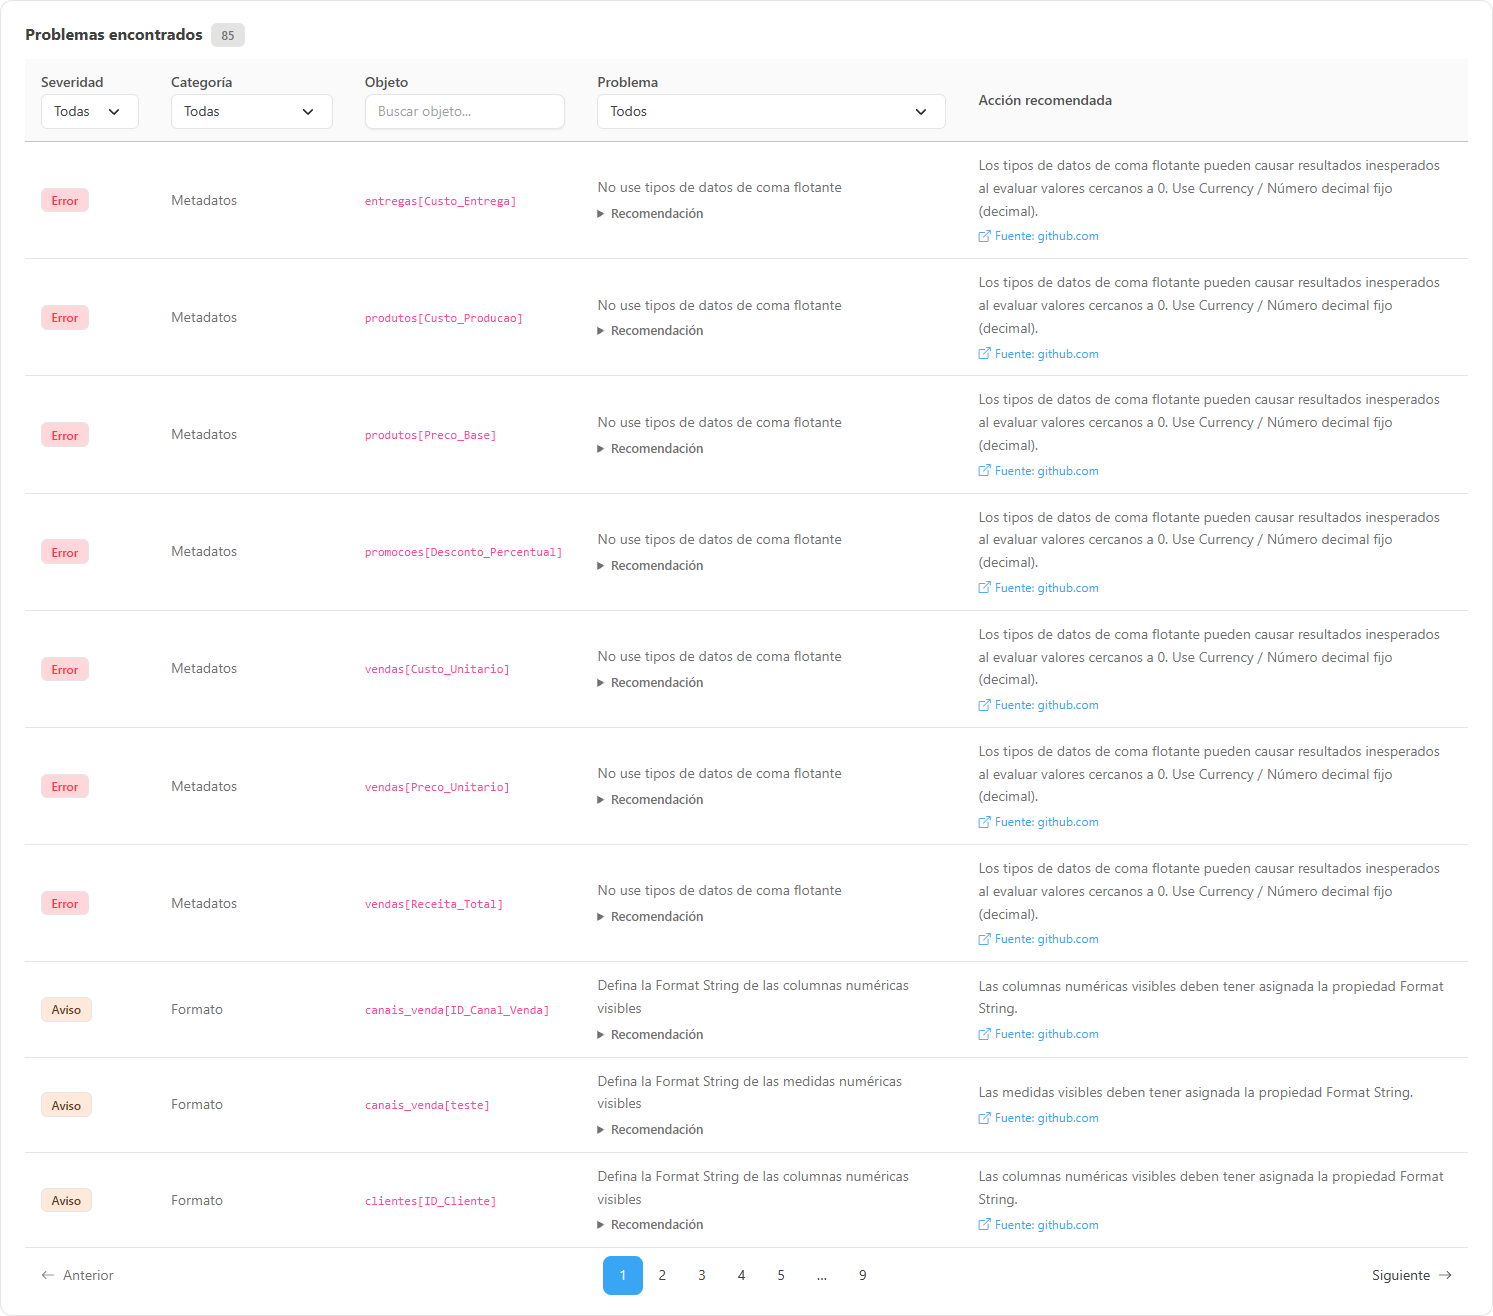
Task: Open Fuente: github.com link for vendas[Custo_Unitario]
Action: tap(1039, 705)
